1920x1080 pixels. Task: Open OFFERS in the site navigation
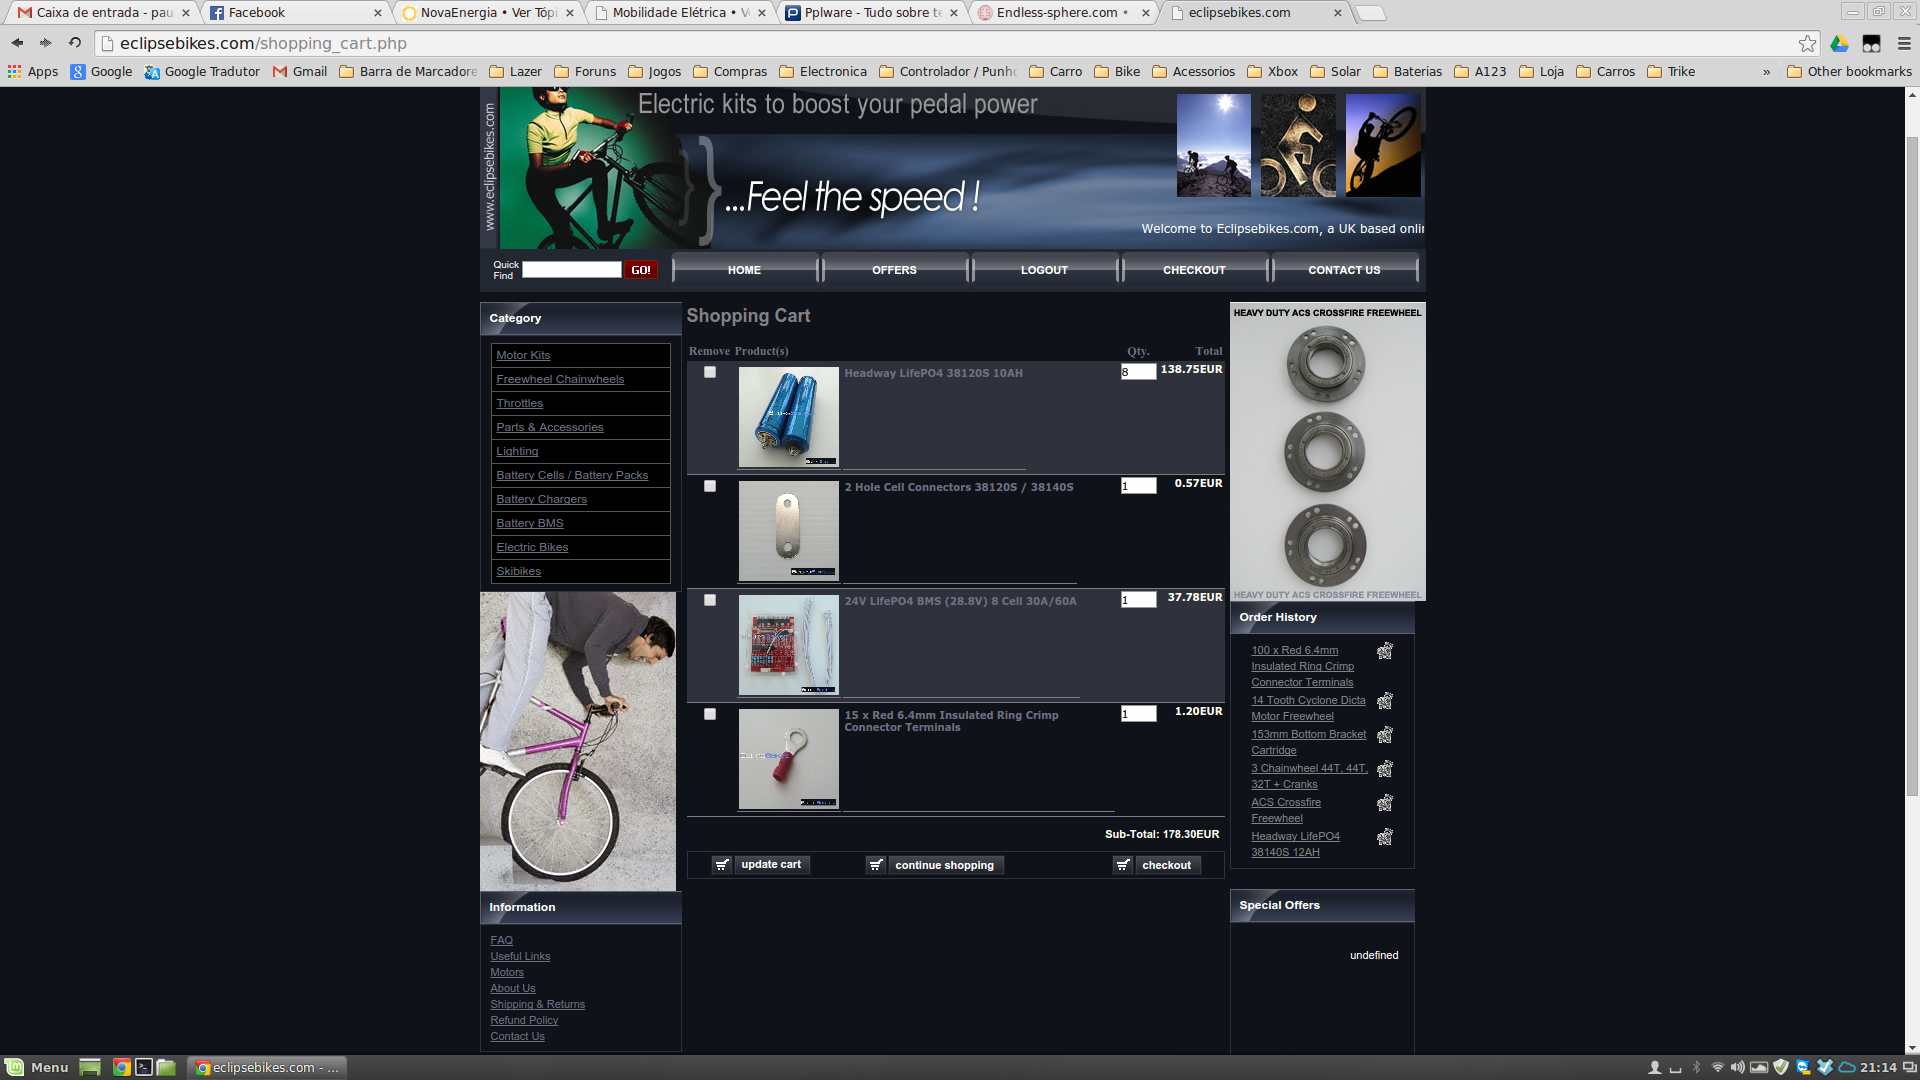(894, 270)
